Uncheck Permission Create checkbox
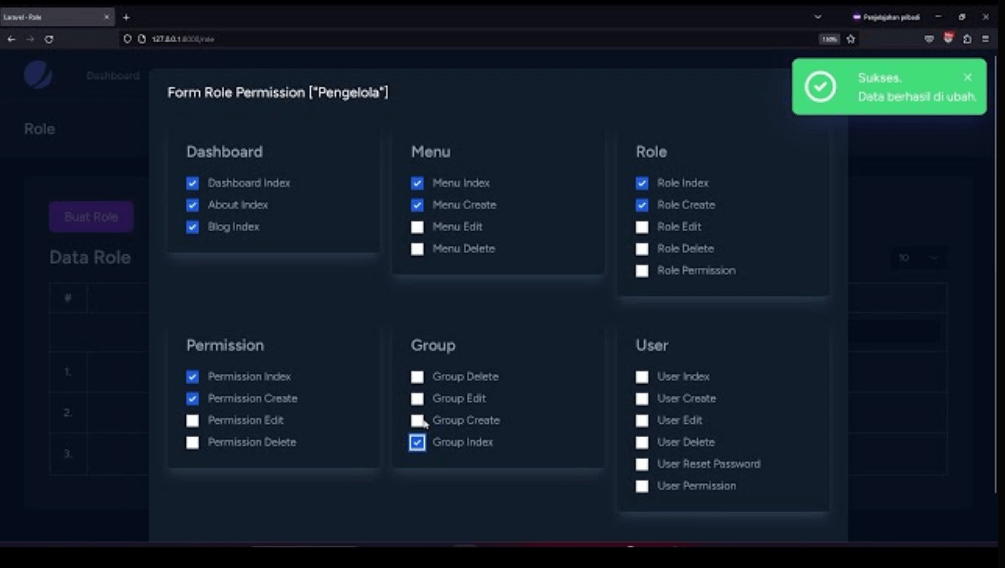This screenshot has height=568, width=1005. [192, 399]
